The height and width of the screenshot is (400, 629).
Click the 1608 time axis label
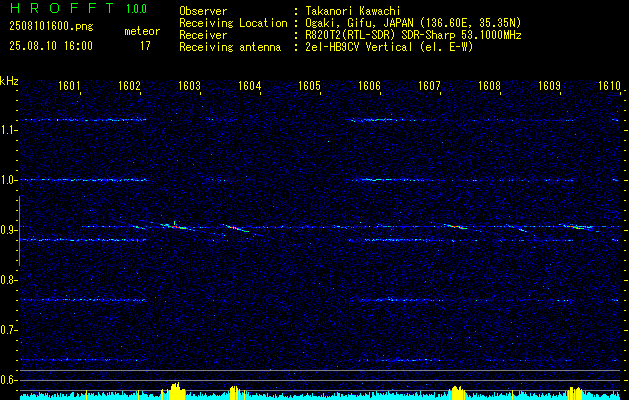click(x=489, y=85)
